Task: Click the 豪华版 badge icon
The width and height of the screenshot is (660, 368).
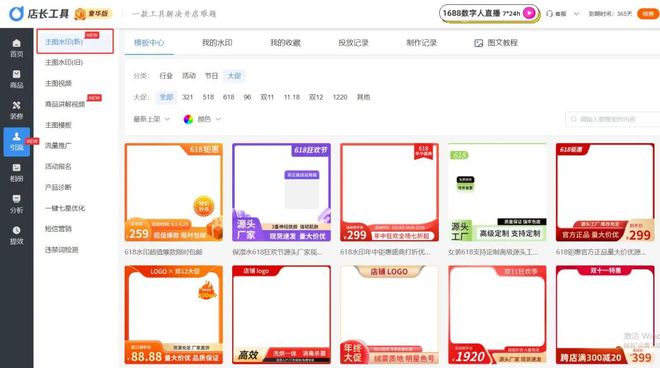Action: tap(80, 14)
